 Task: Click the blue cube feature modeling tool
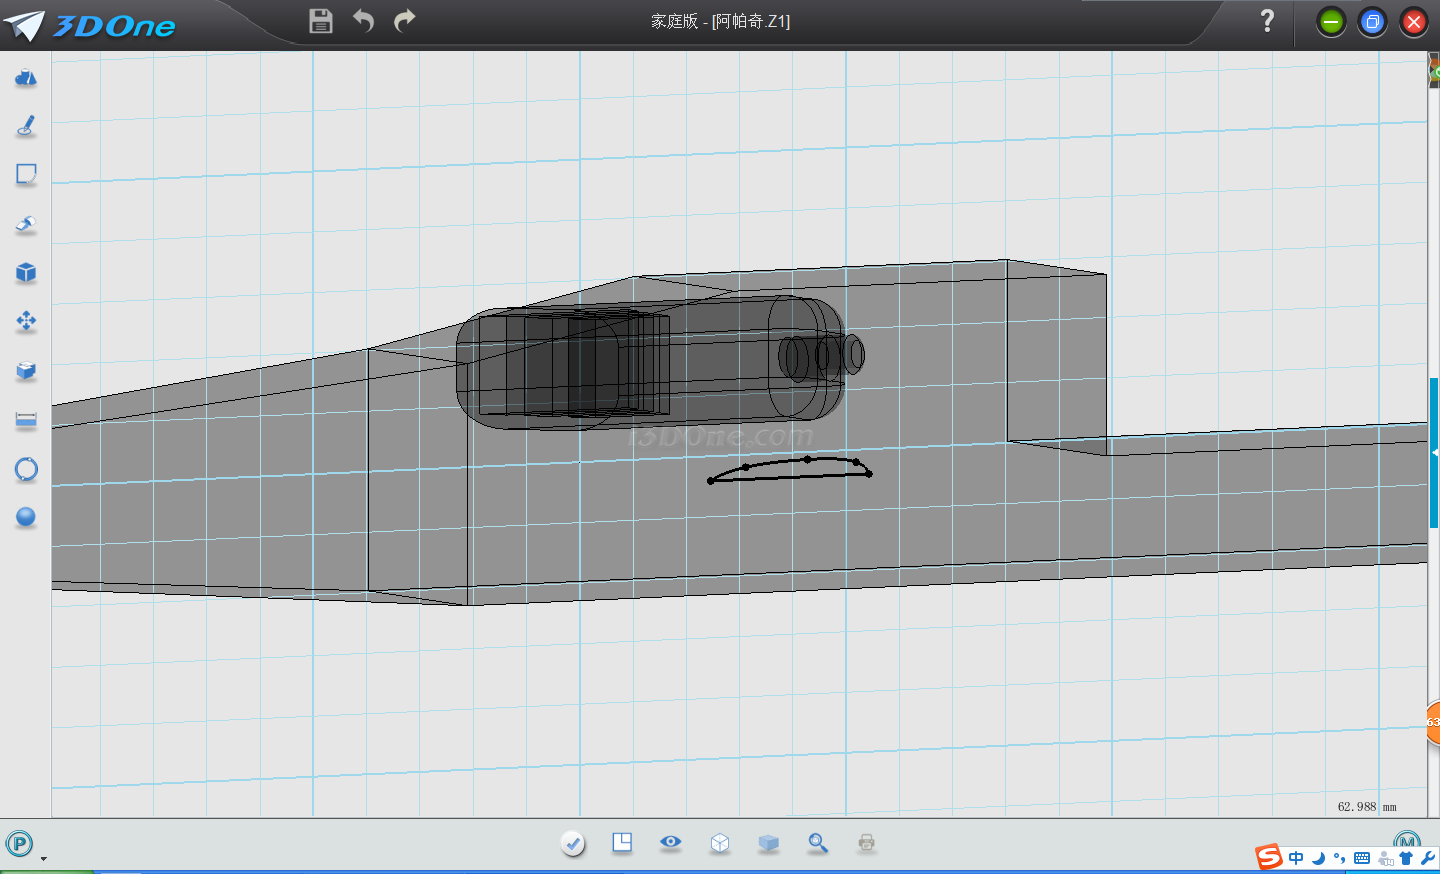point(26,273)
